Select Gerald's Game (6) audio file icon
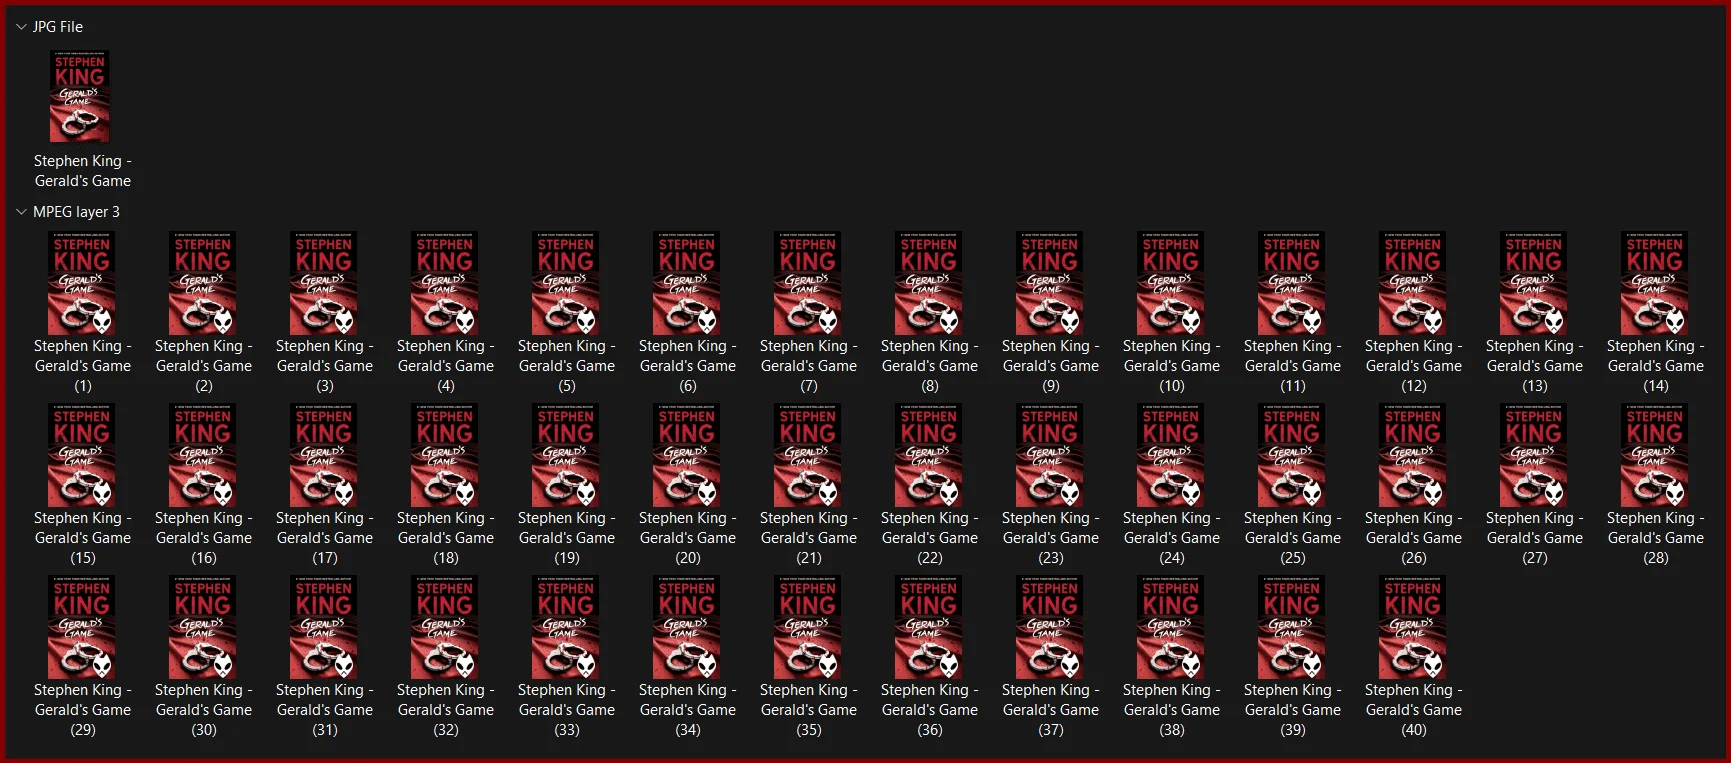Screen dimensions: 1731x763 687,283
